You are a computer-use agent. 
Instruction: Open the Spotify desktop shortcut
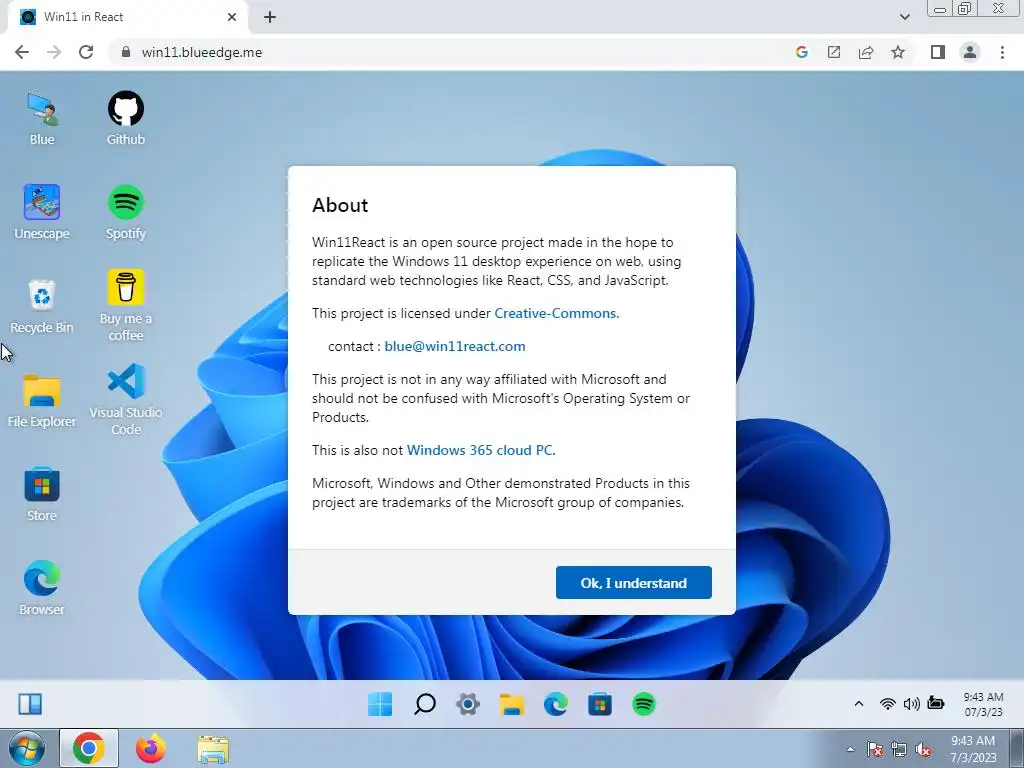pos(125,212)
